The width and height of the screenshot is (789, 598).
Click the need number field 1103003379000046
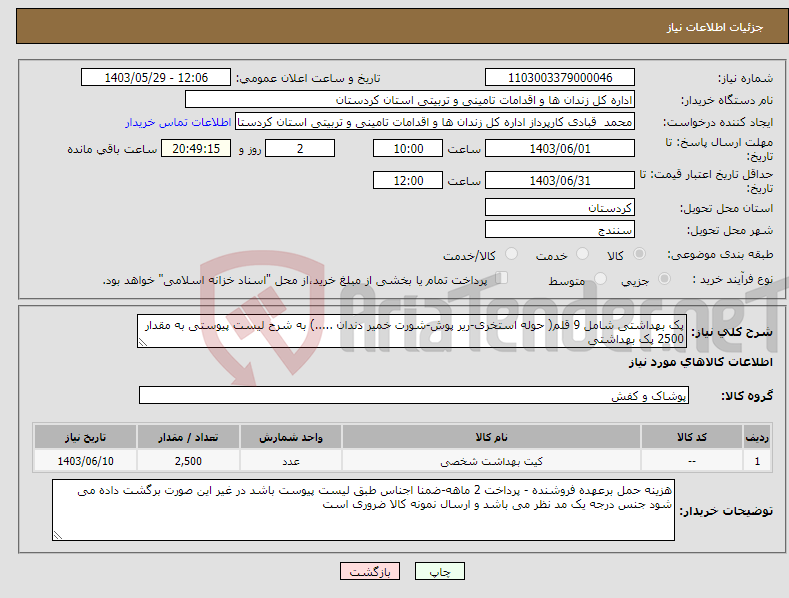coord(560,78)
